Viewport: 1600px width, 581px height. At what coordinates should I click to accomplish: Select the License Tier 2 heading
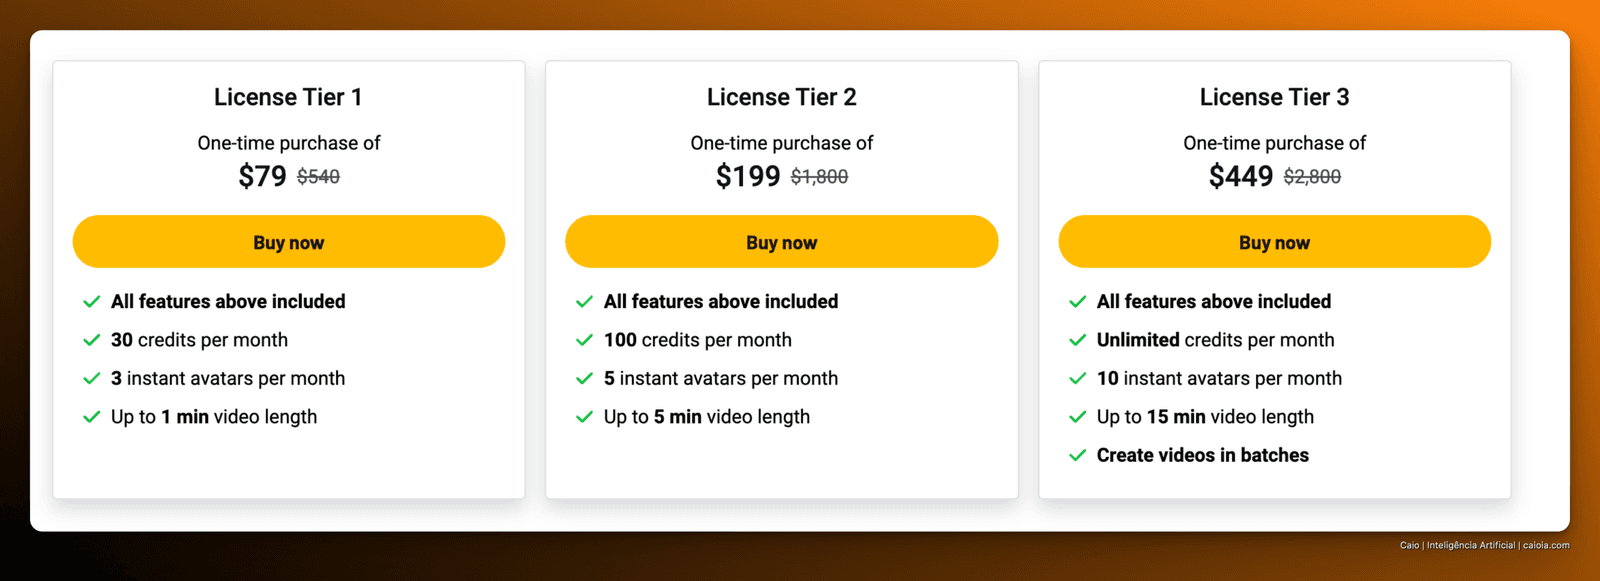coord(781,97)
